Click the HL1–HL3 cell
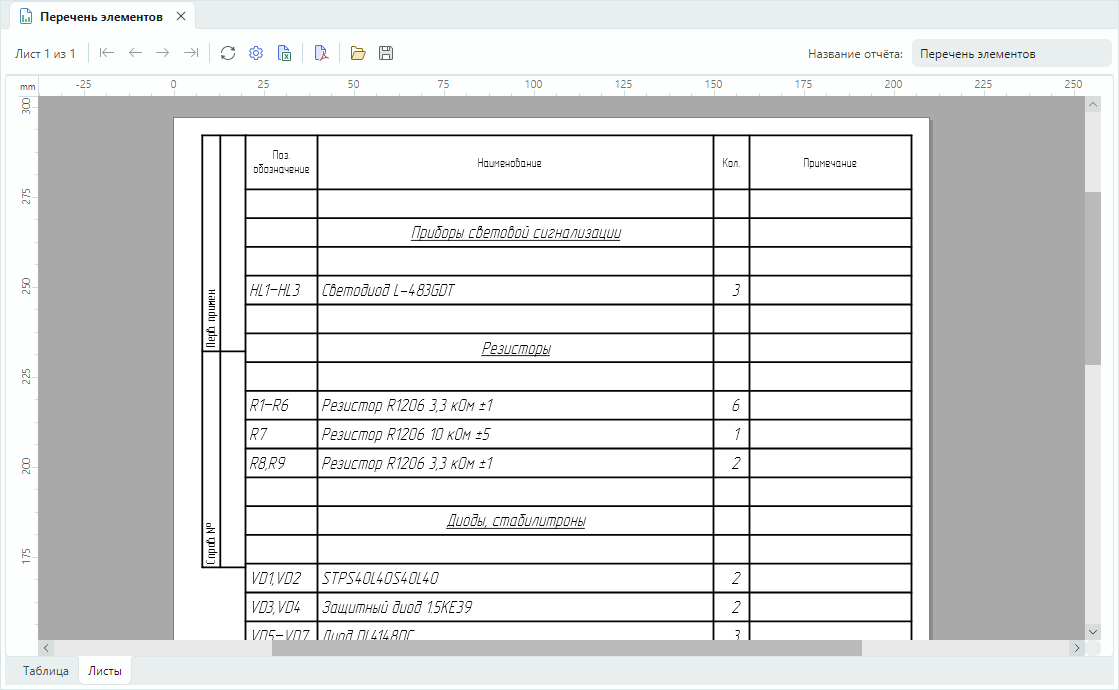 (281, 290)
